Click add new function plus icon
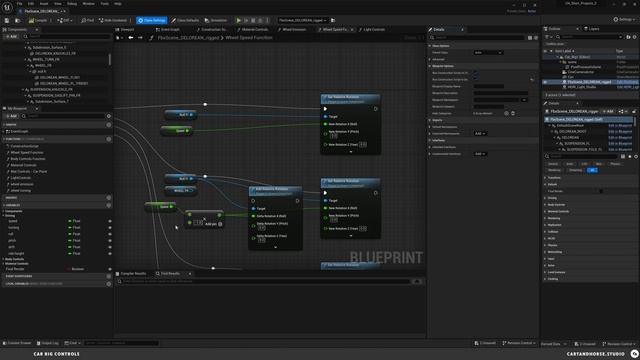 coord(109,139)
